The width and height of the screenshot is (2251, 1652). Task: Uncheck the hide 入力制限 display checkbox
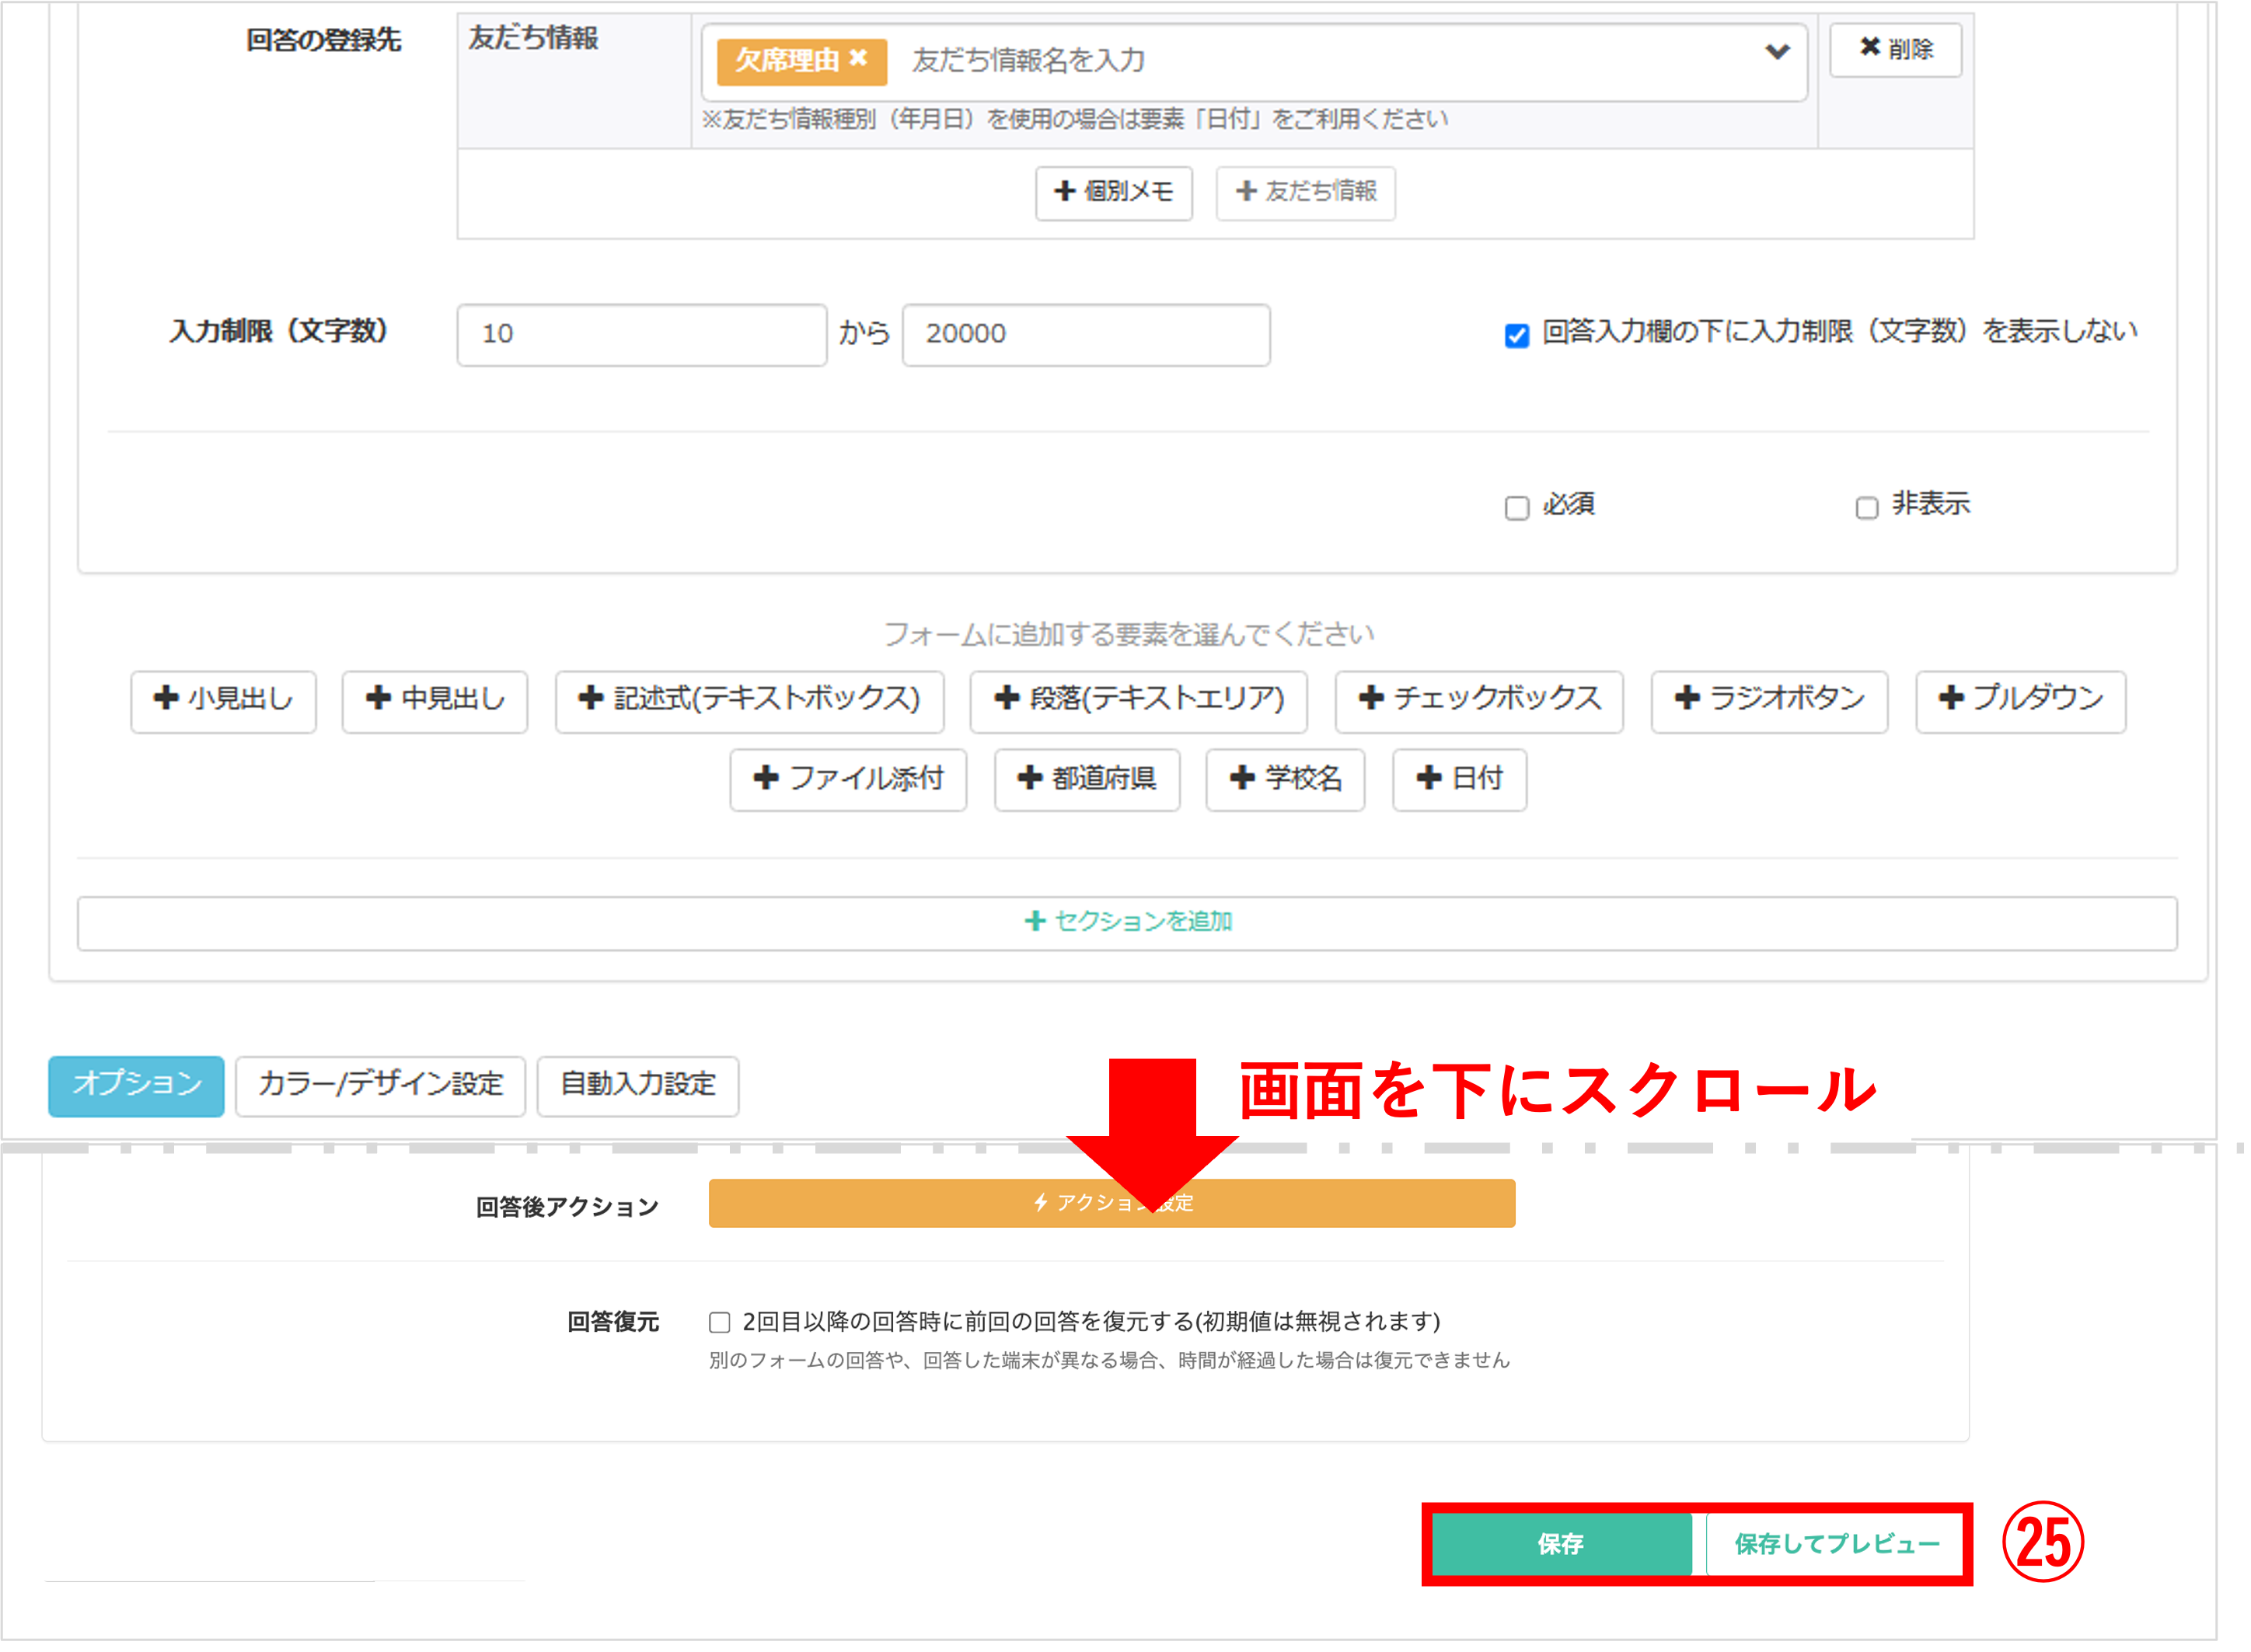tap(1516, 336)
